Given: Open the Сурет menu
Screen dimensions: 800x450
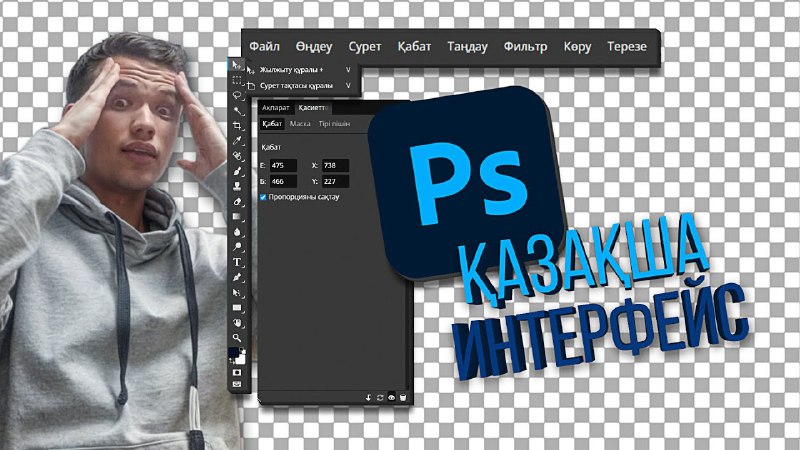Looking at the screenshot, I should (x=365, y=46).
